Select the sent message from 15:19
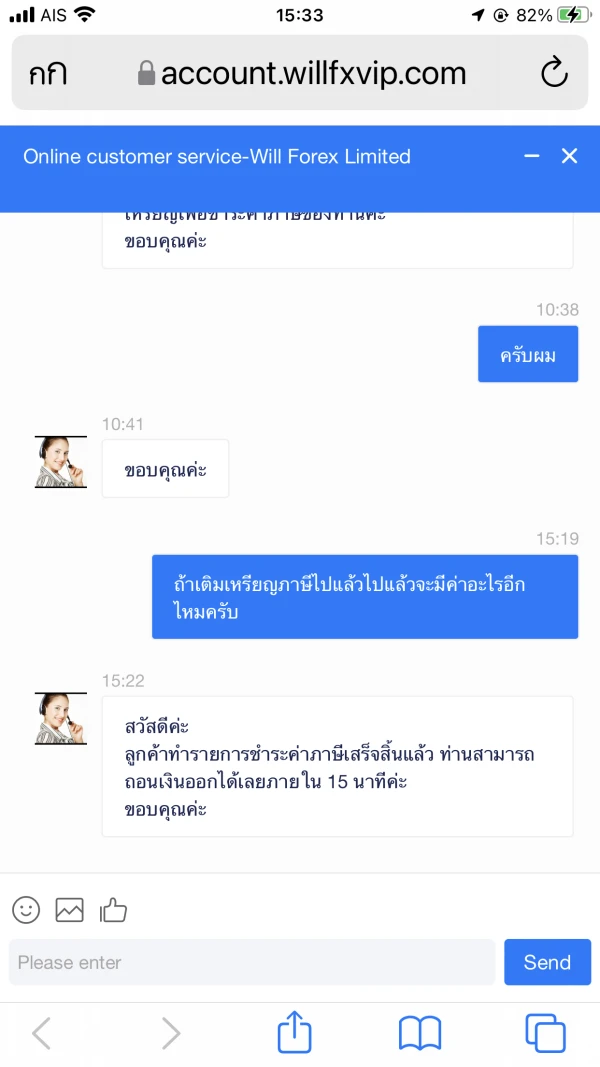Image resolution: width=600 pixels, height=1067 pixels. [365, 597]
